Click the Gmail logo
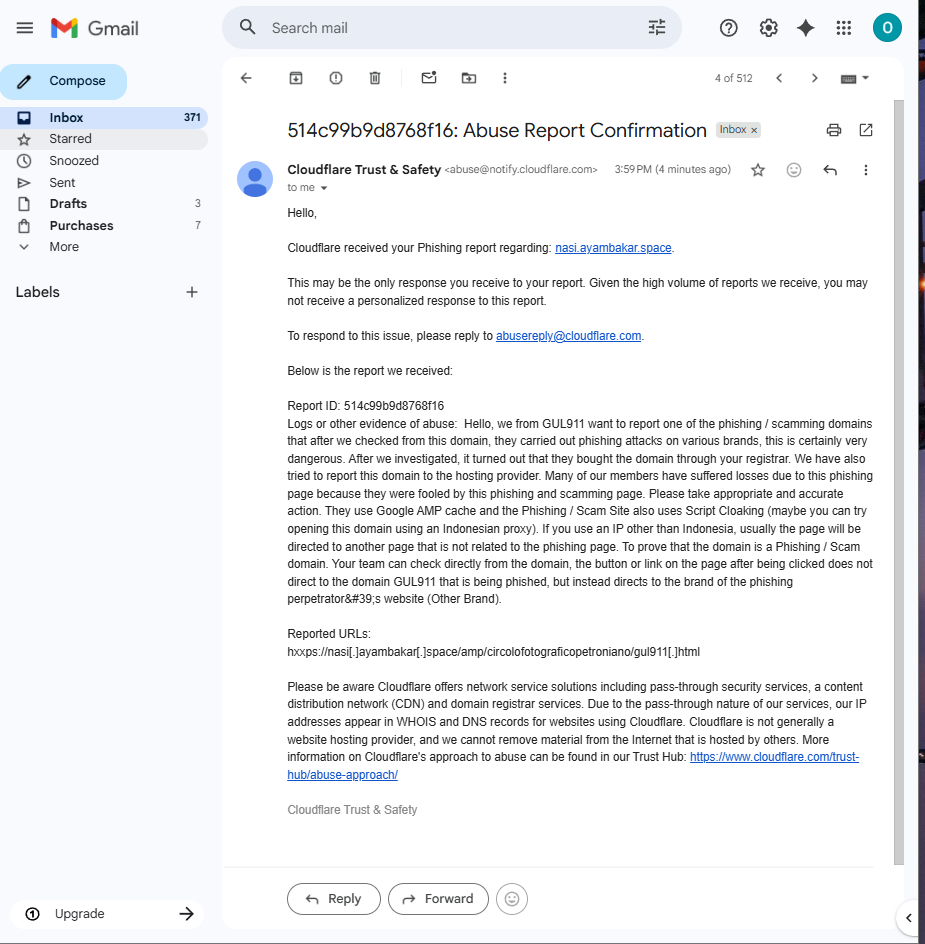Screen dimensions: 925x944 click(x=95, y=28)
